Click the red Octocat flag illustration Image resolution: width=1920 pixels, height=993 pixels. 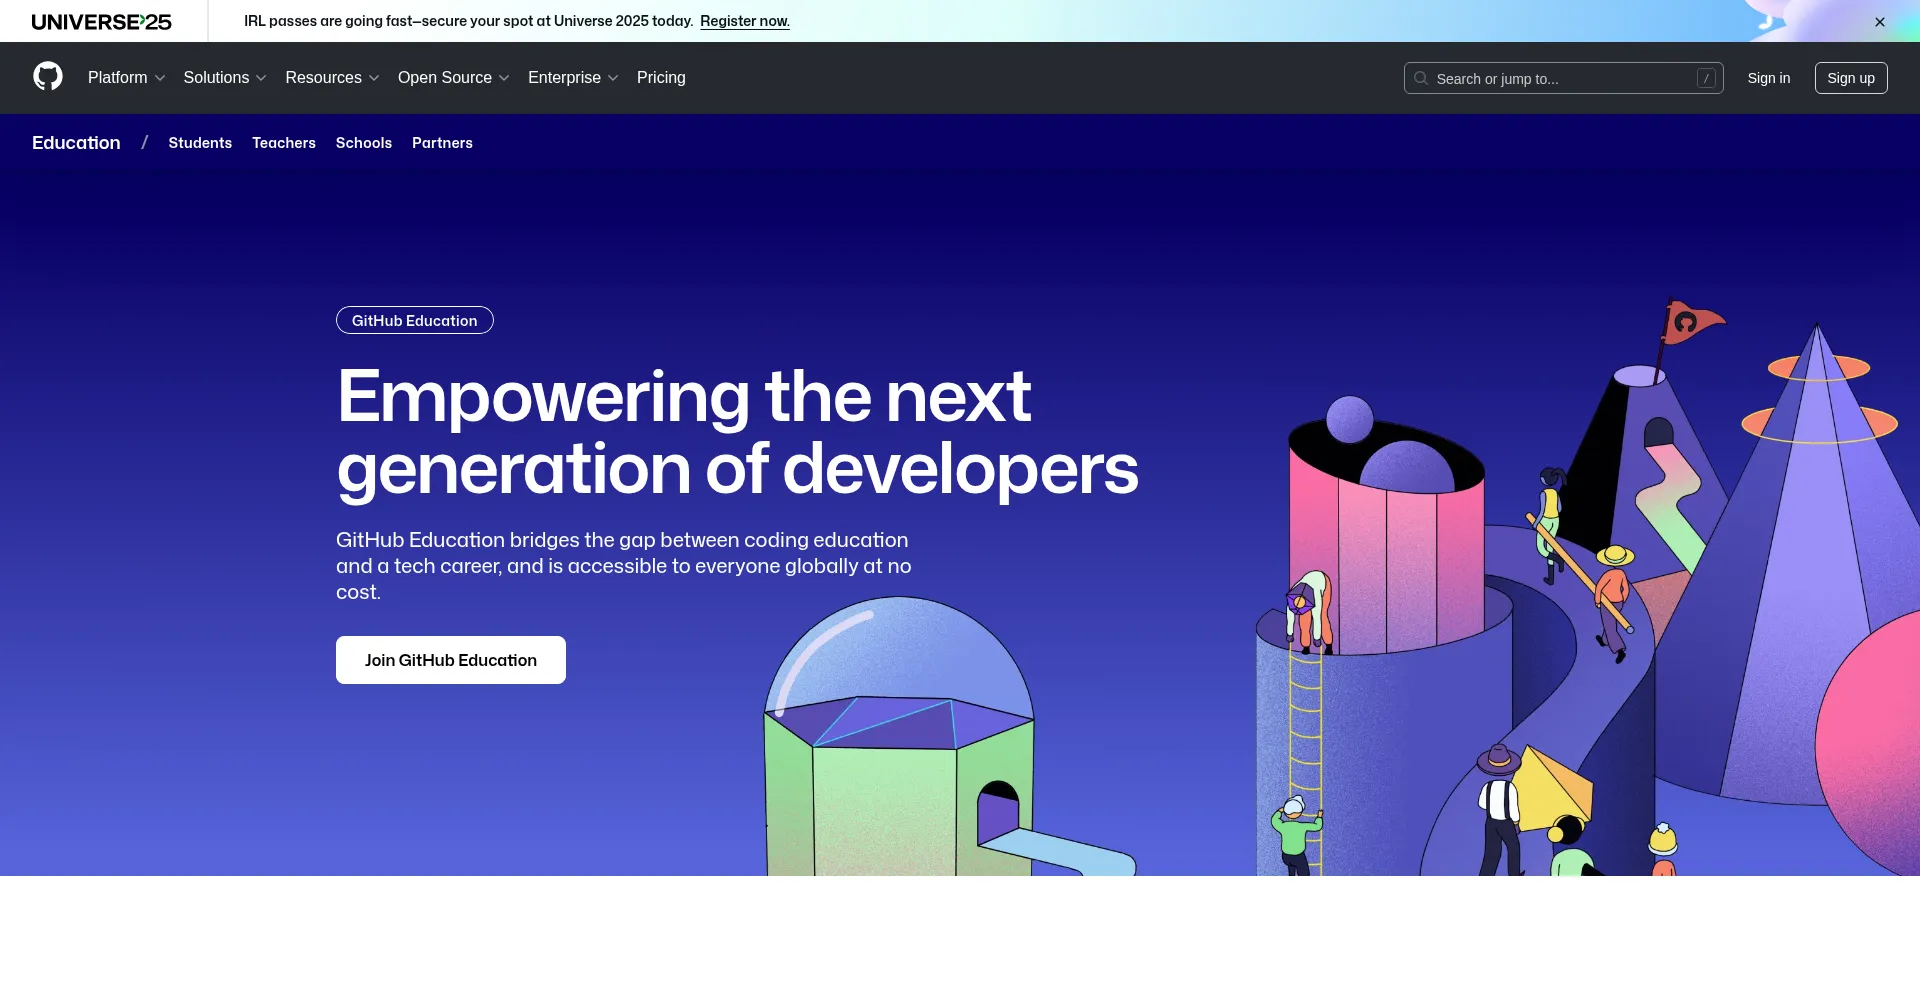pyautogui.click(x=1692, y=322)
